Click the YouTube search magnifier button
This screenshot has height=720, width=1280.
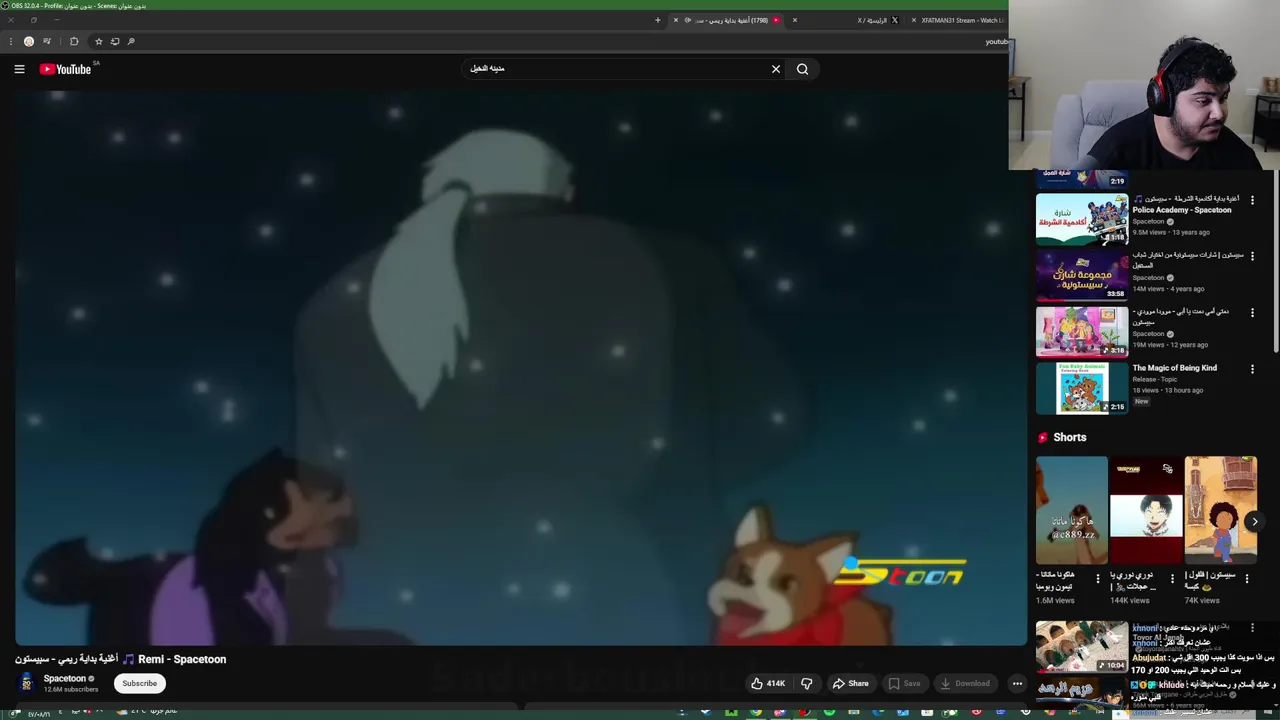802,69
